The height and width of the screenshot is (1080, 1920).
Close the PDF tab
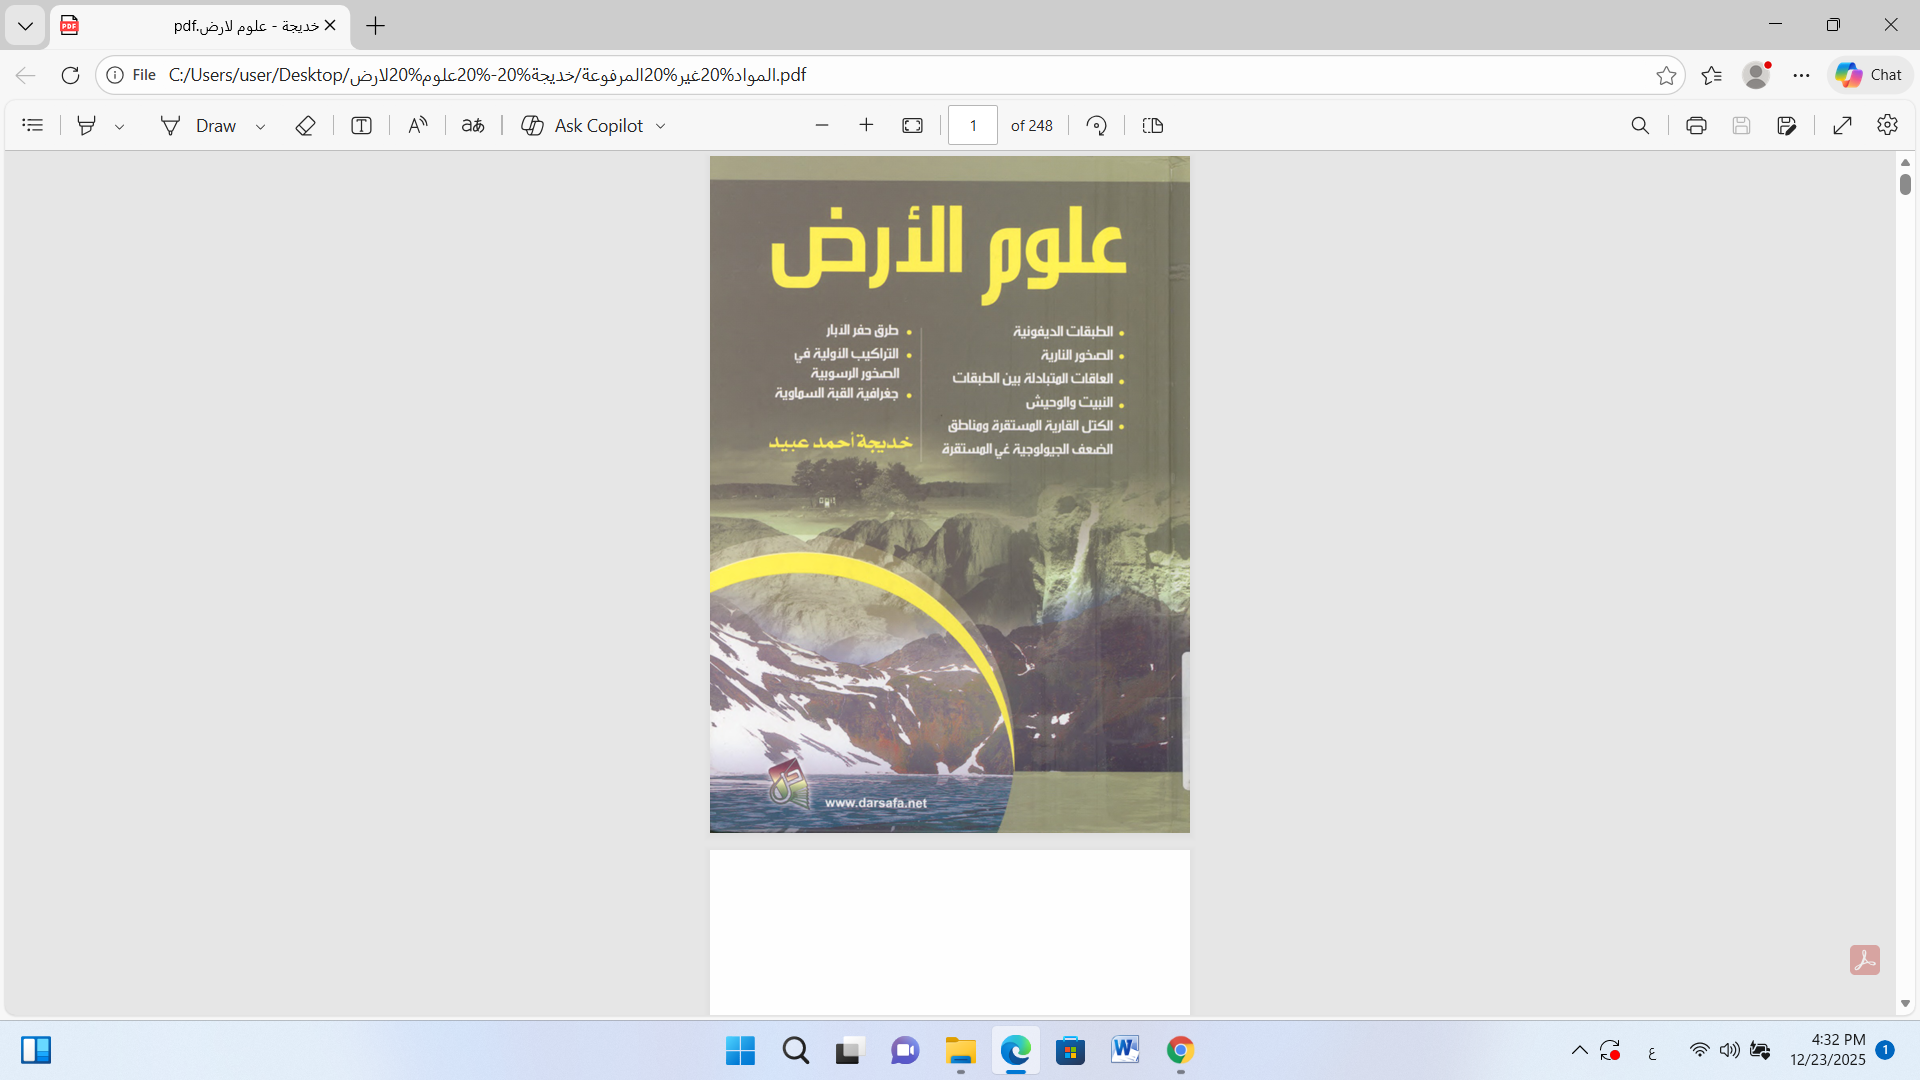[330, 26]
